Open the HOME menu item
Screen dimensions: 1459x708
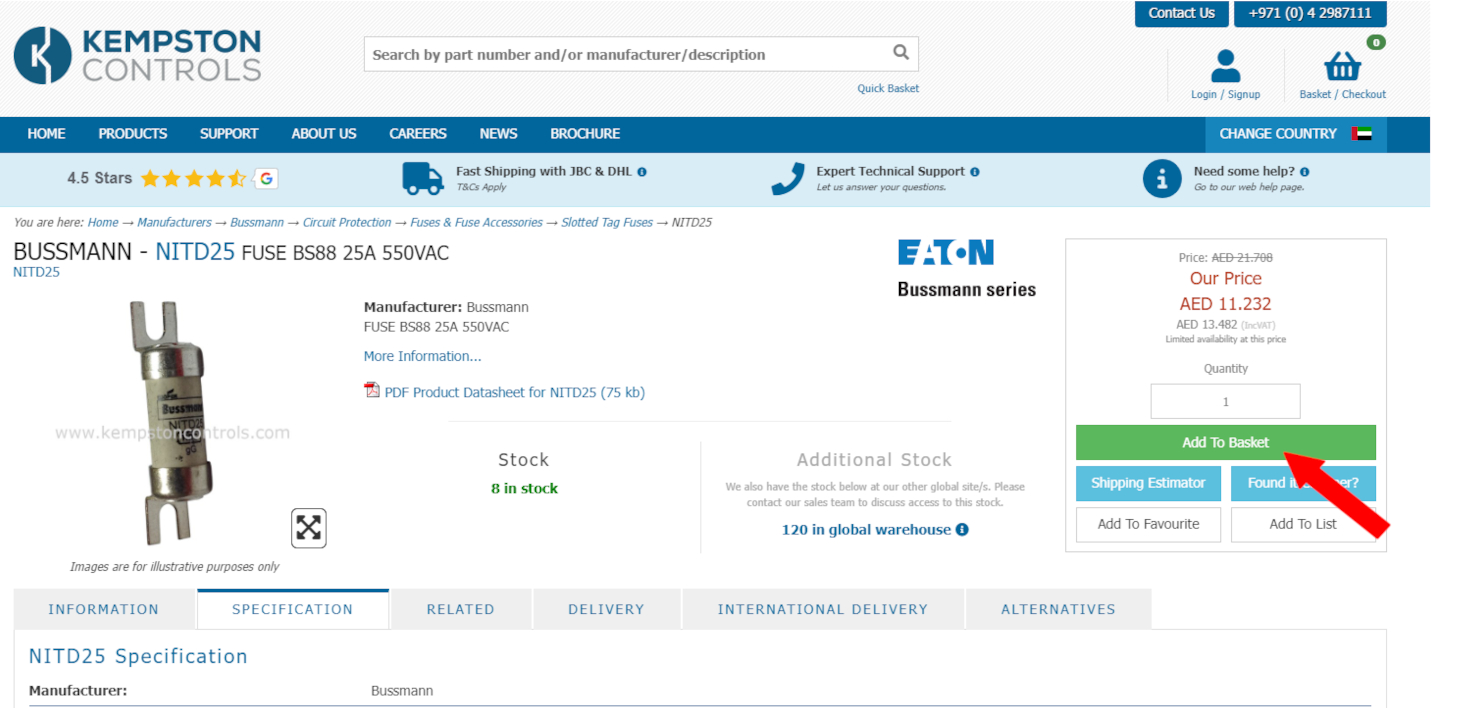46,134
